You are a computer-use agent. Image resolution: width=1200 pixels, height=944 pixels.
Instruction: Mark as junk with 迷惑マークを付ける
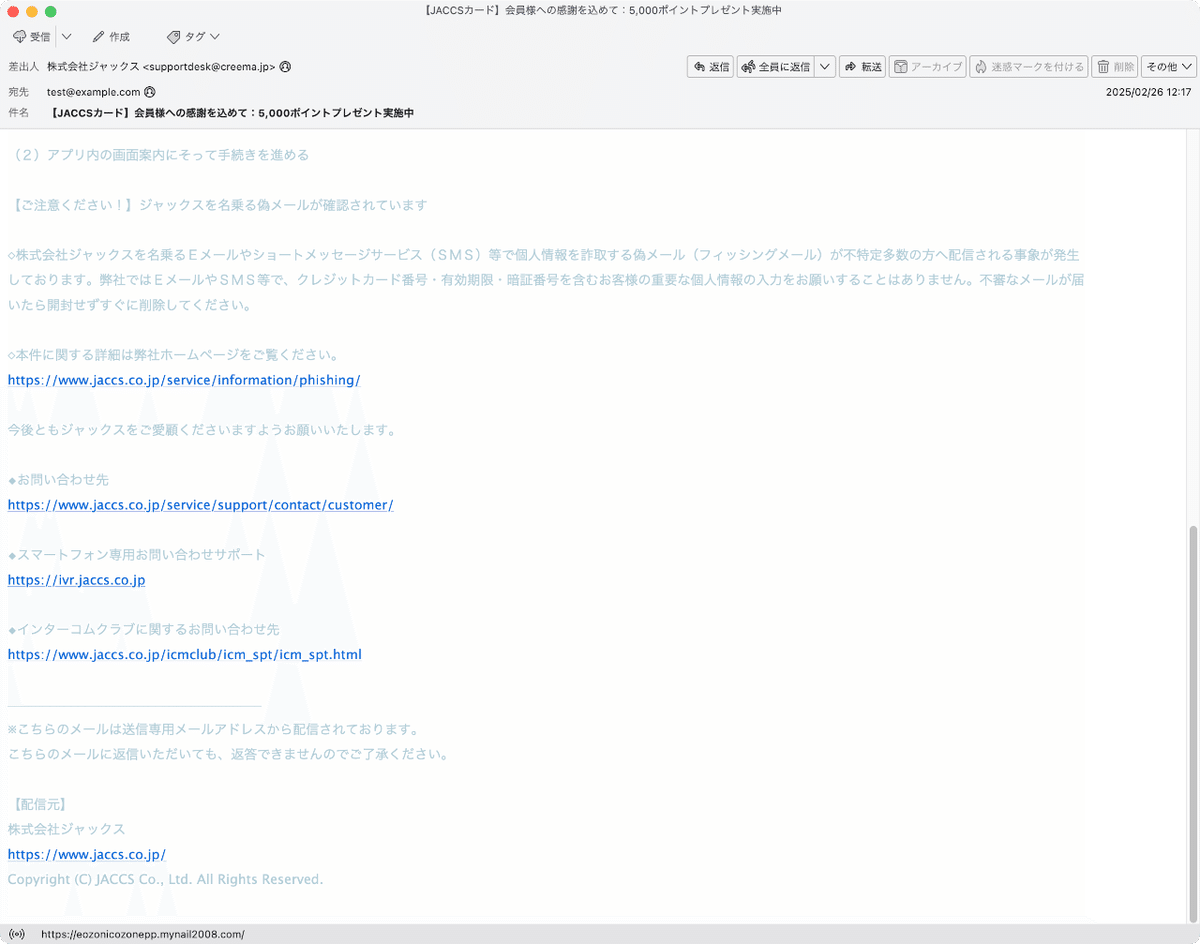coord(1028,67)
